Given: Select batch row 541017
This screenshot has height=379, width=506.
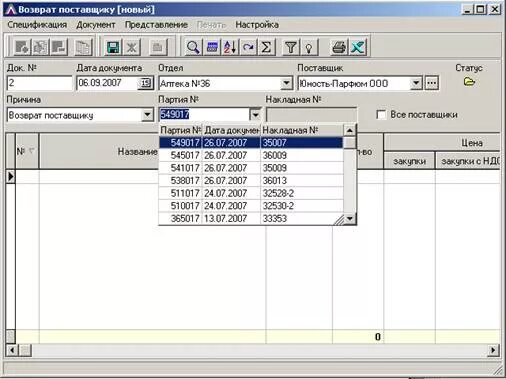Looking at the screenshot, I should (251, 168).
